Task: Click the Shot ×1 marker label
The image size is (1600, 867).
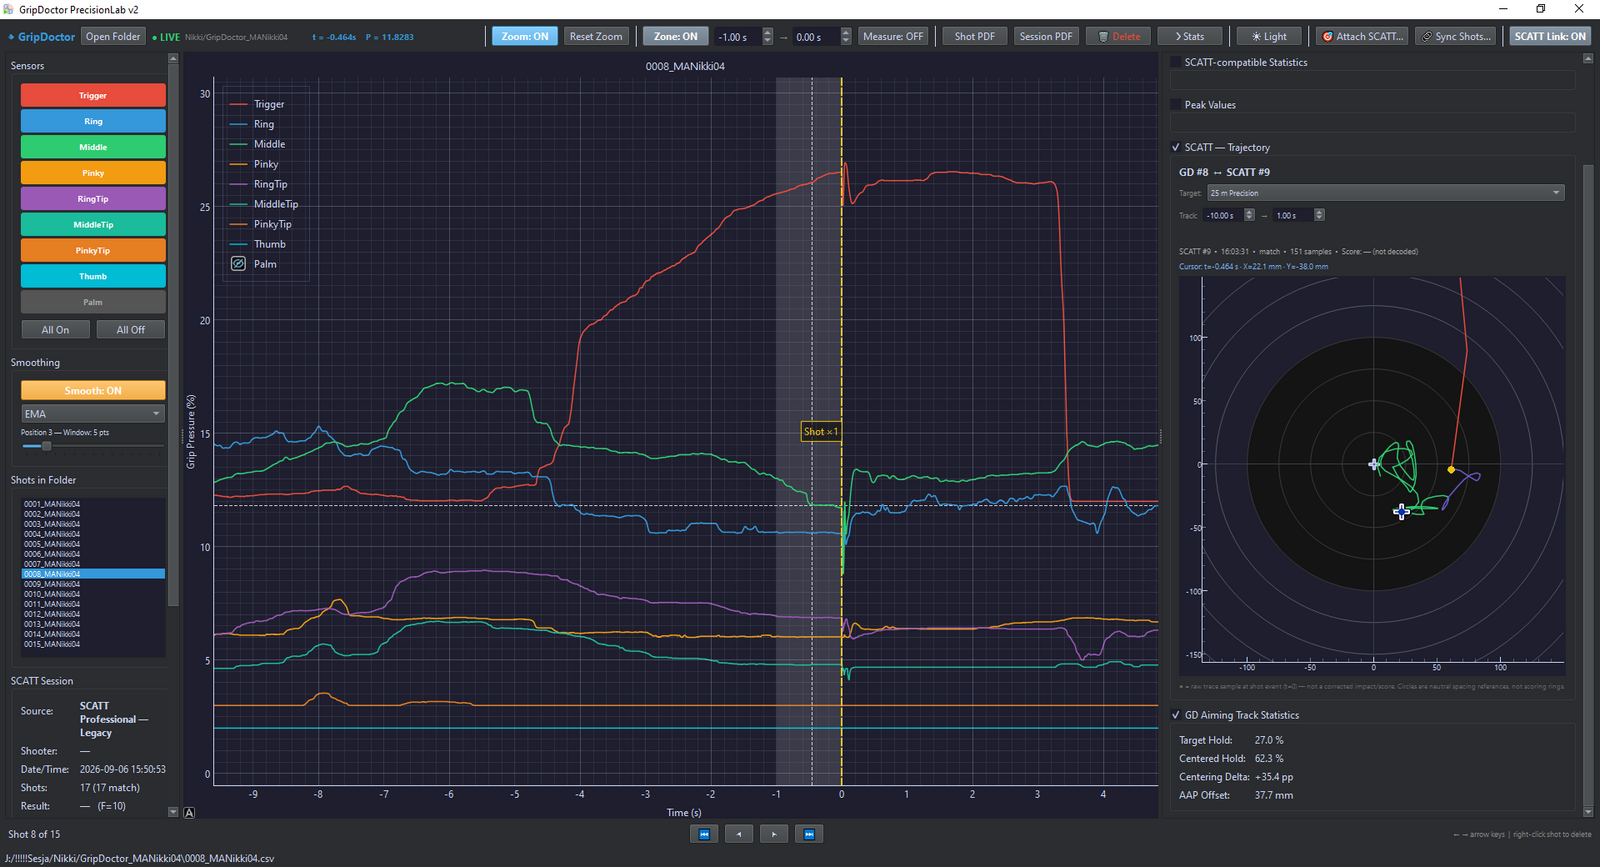Action: (821, 432)
